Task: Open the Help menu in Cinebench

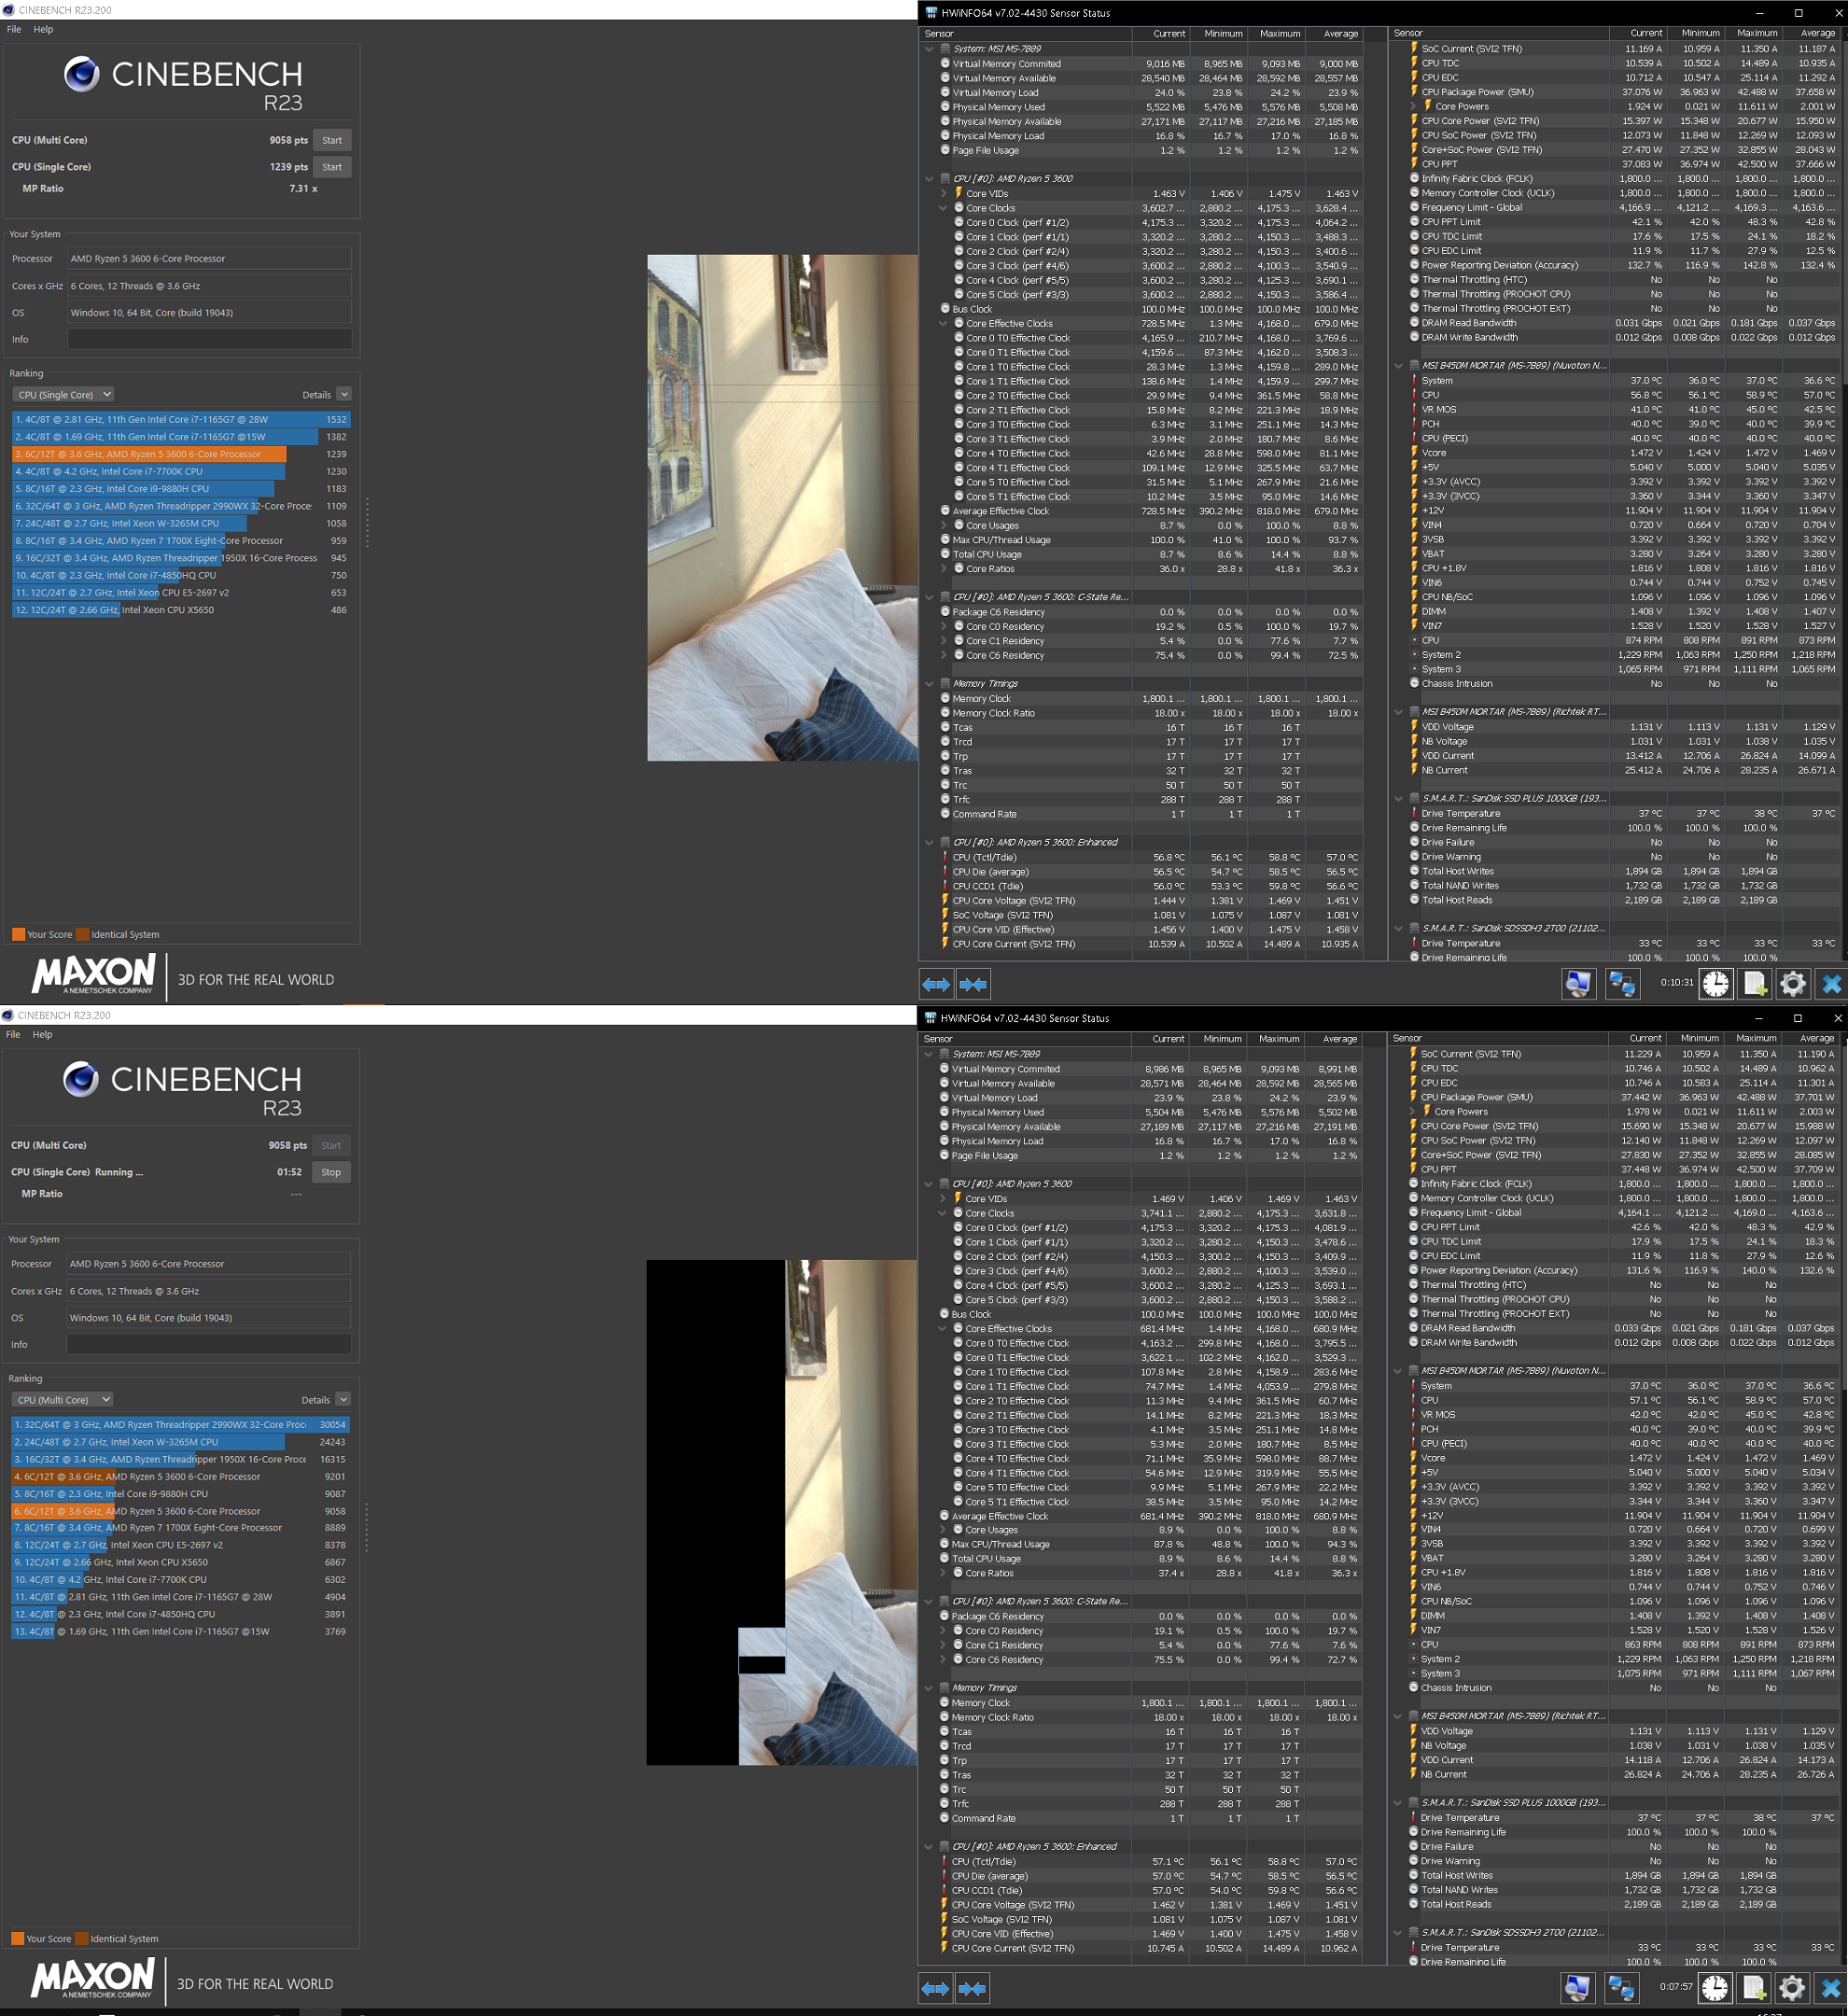Action: click(x=42, y=29)
